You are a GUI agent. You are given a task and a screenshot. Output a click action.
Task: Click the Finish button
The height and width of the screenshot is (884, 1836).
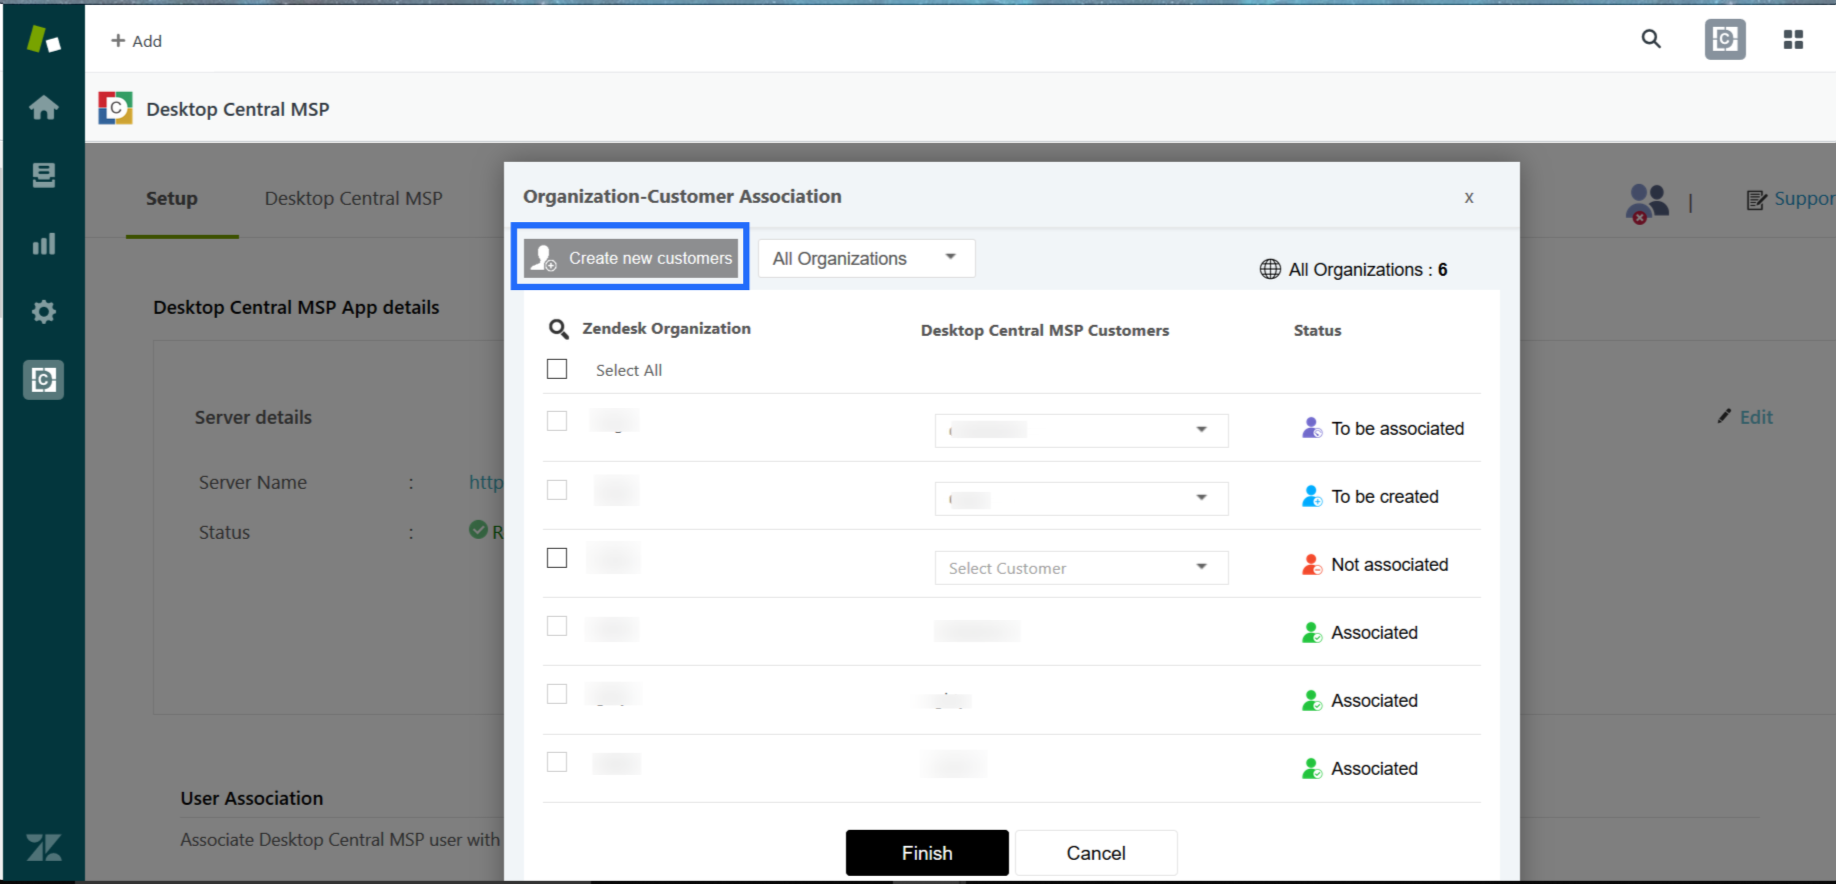click(x=927, y=853)
